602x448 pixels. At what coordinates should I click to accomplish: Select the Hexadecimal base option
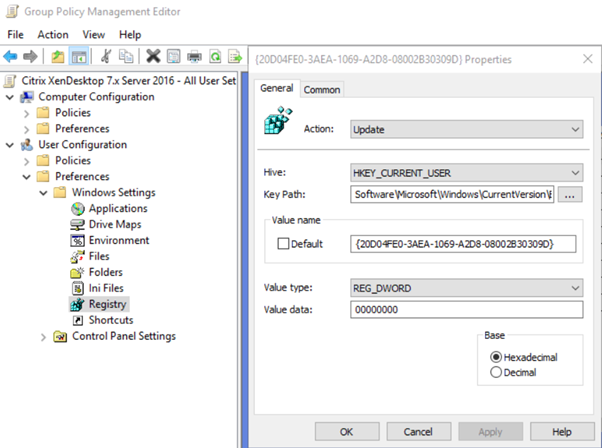[x=497, y=357]
